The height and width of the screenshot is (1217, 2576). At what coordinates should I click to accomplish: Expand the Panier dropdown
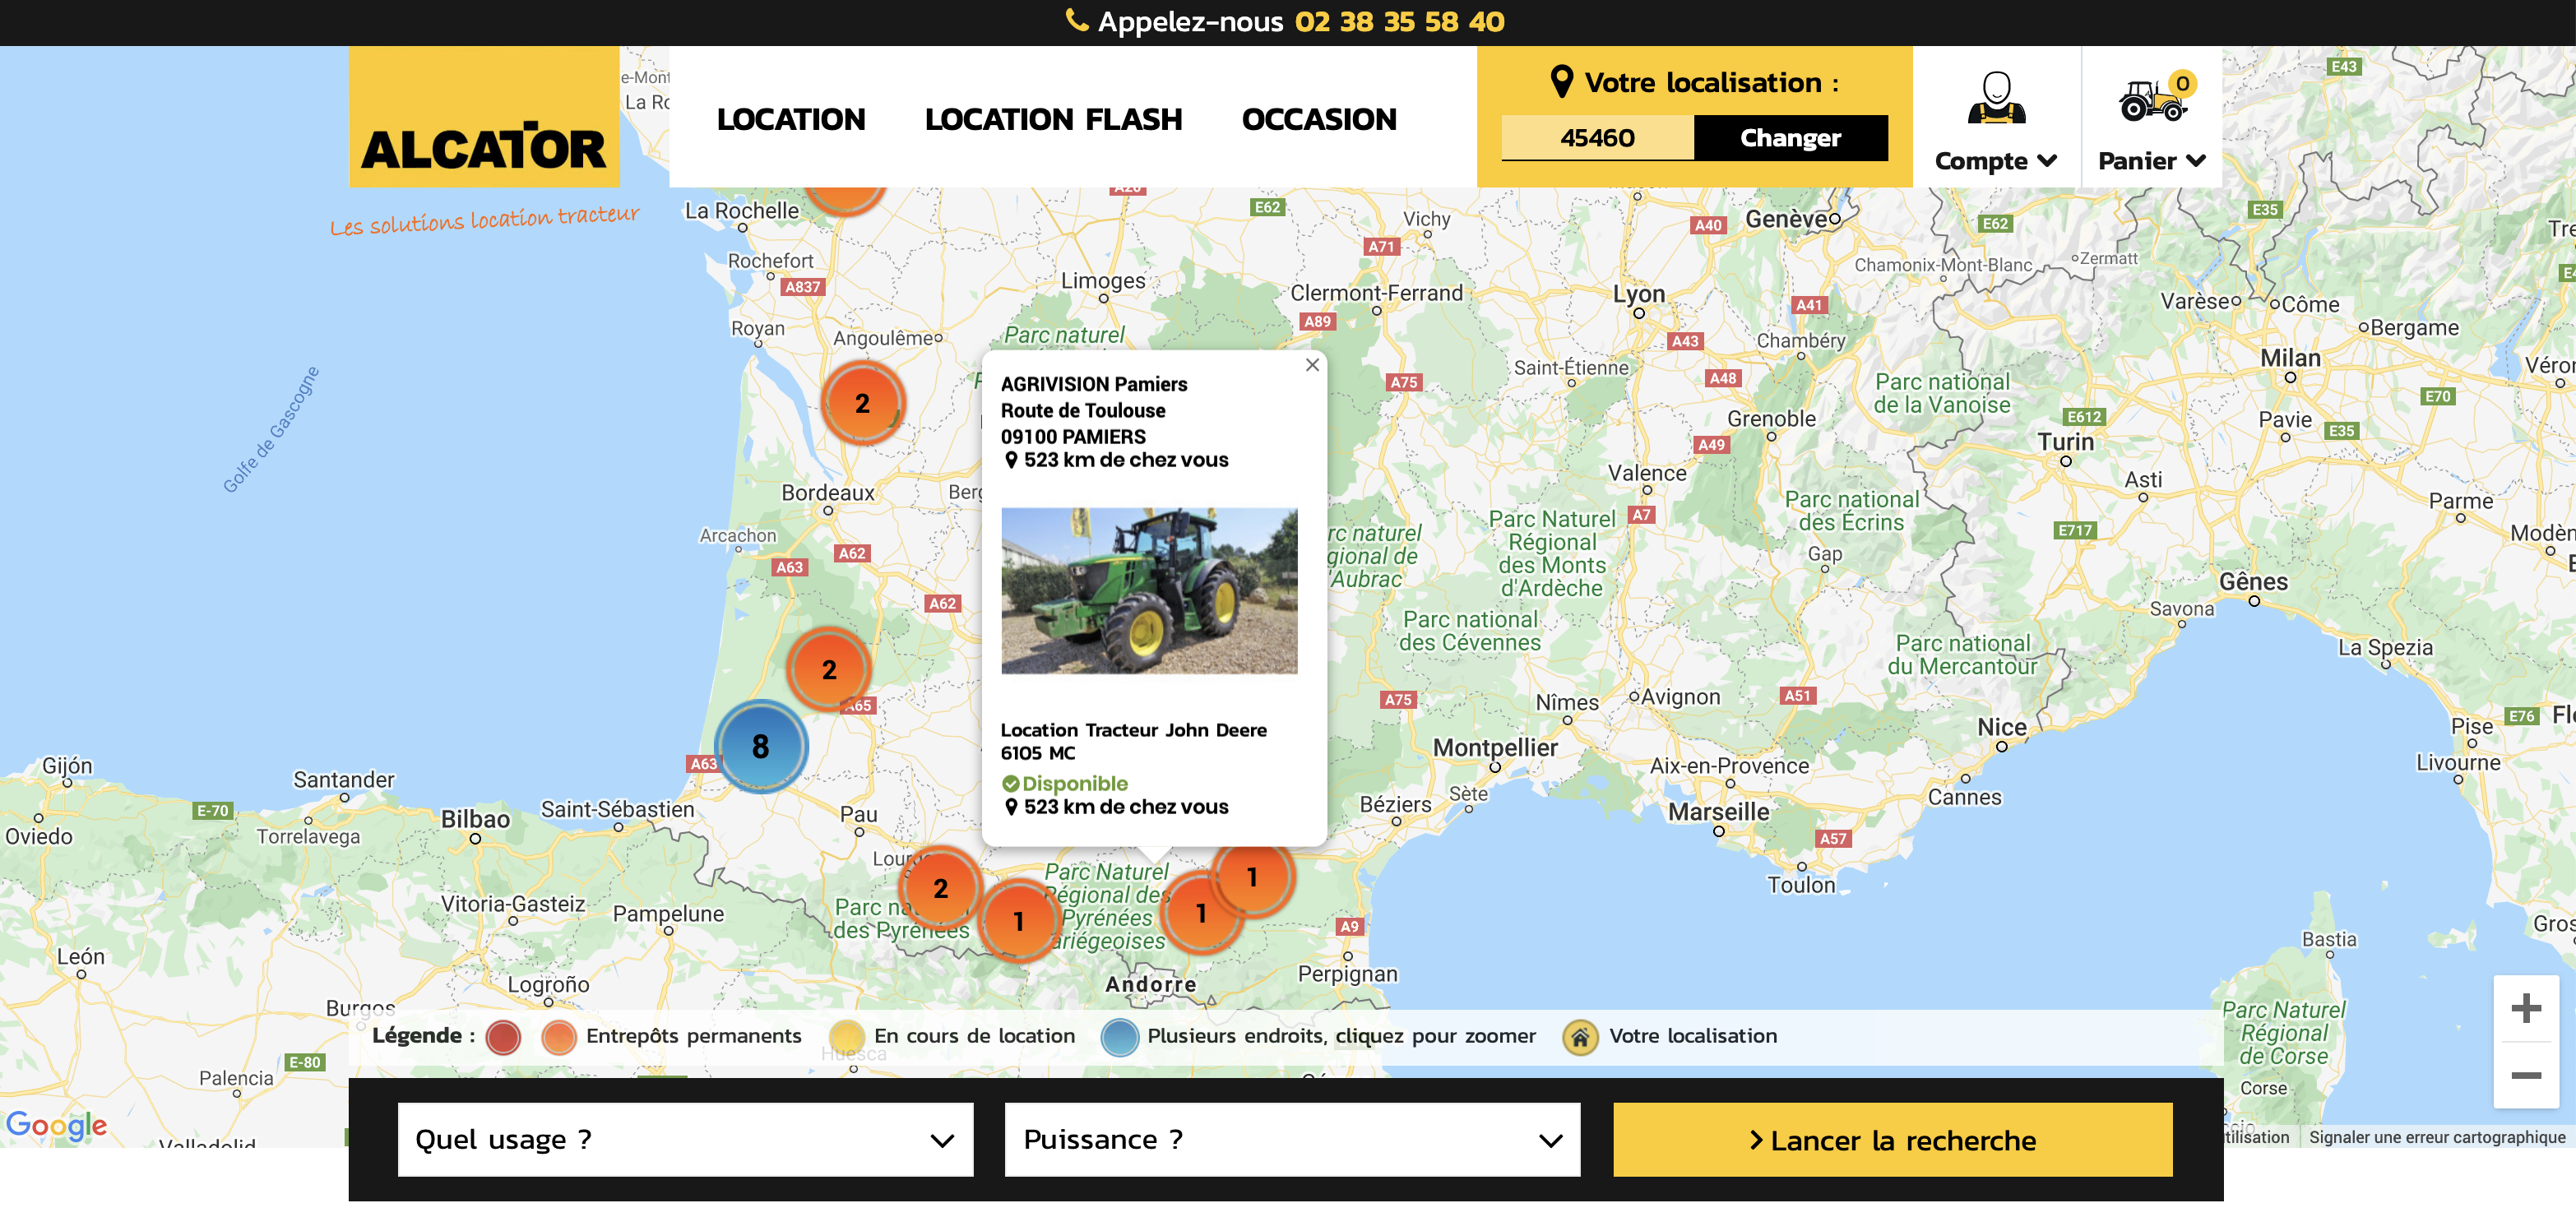tap(2152, 161)
